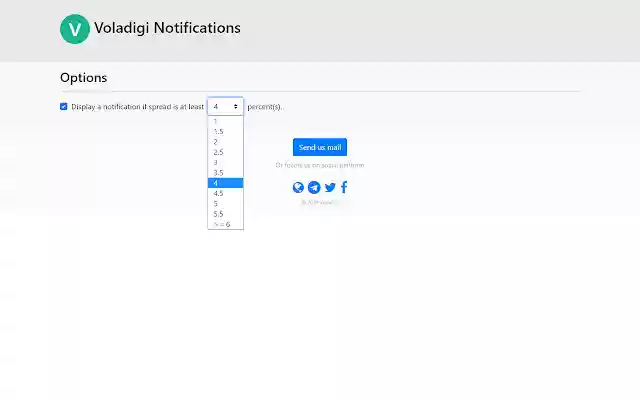Open the Telegram social icon

point(314,187)
